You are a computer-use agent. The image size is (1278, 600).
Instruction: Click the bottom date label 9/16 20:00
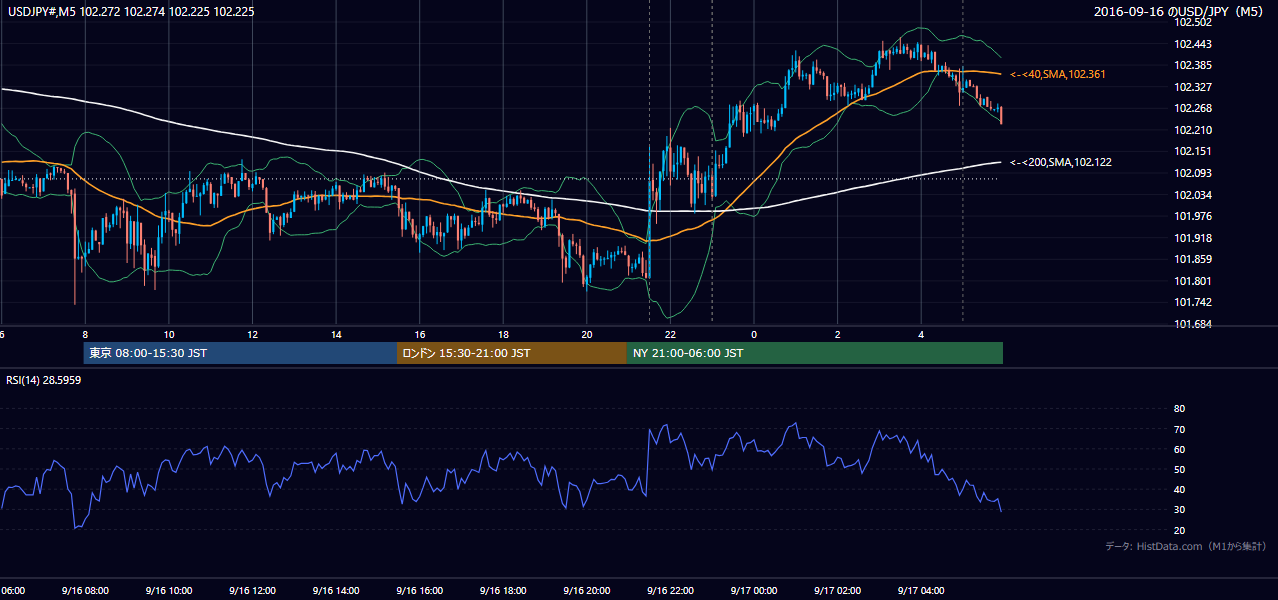click(x=587, y=591)
